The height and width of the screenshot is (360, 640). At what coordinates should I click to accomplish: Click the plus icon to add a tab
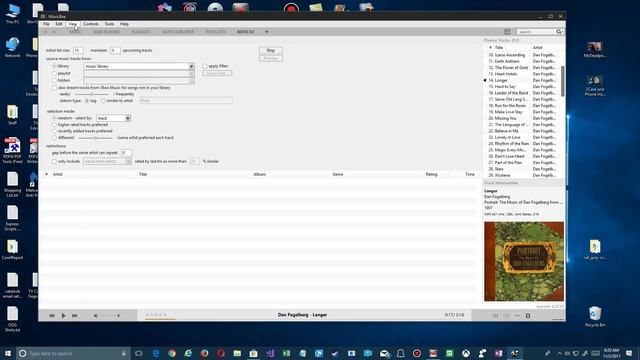click(x=267, y=32)
